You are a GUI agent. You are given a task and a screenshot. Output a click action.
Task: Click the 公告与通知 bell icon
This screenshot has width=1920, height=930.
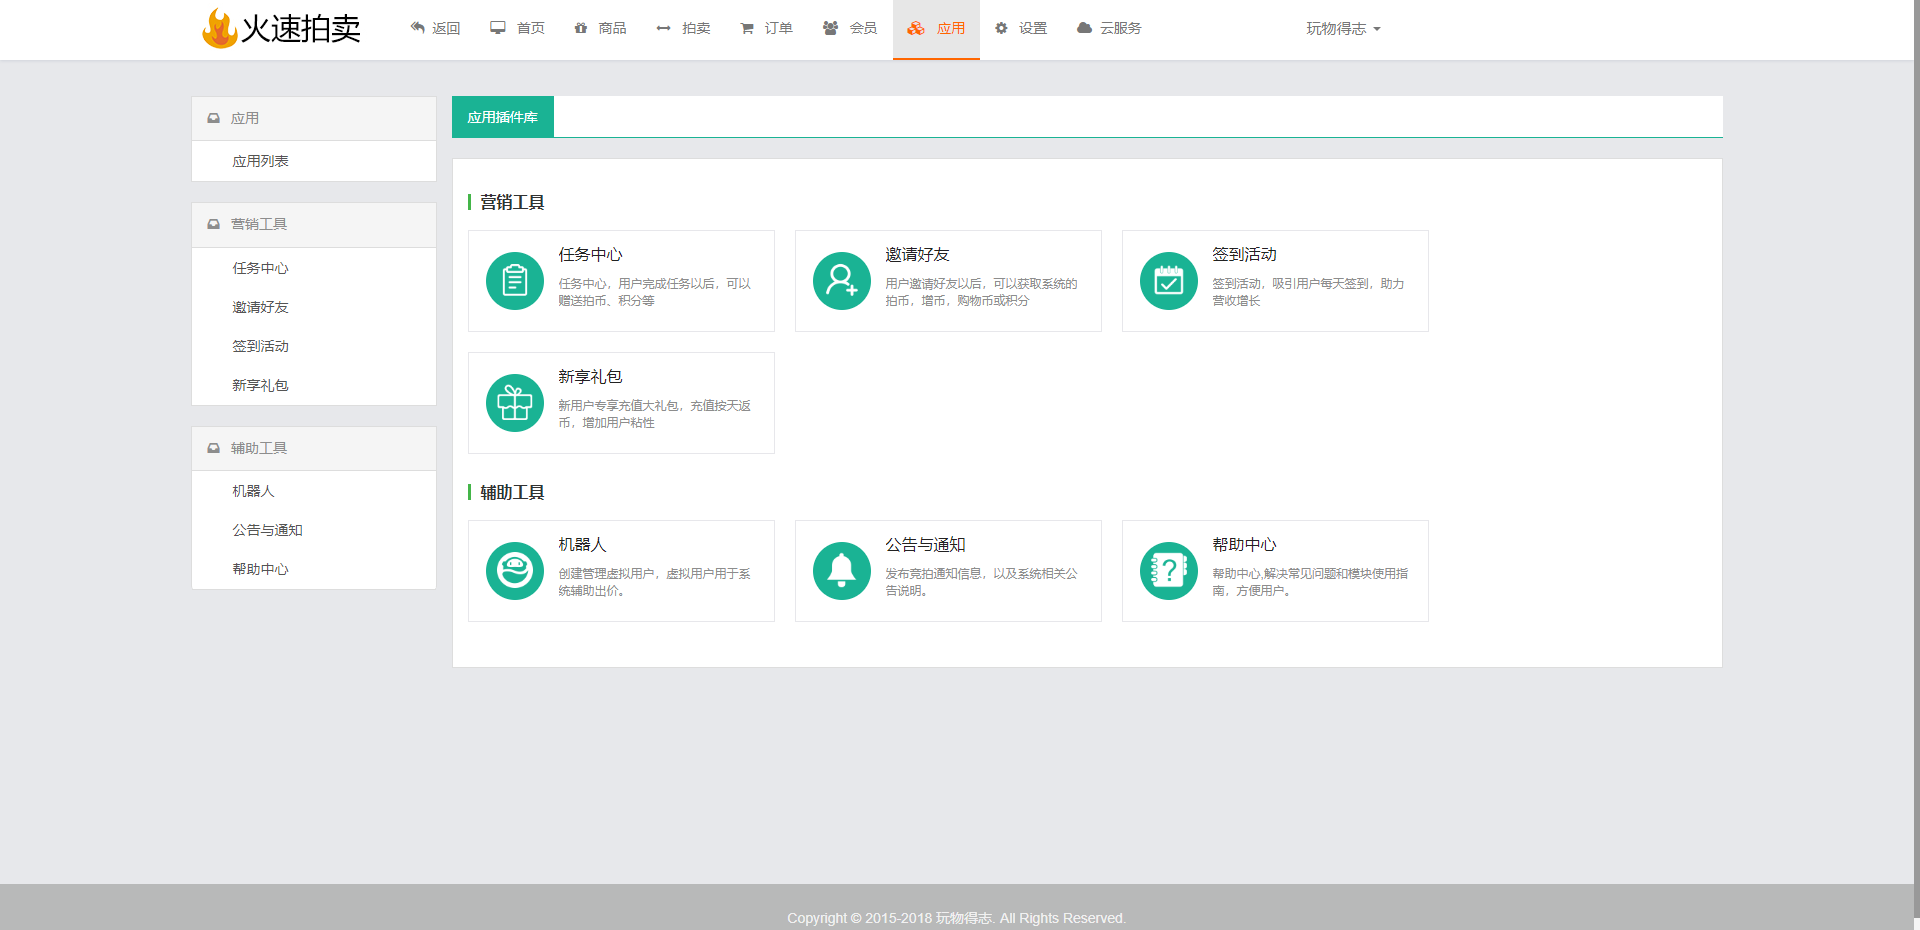click(842, 571)
